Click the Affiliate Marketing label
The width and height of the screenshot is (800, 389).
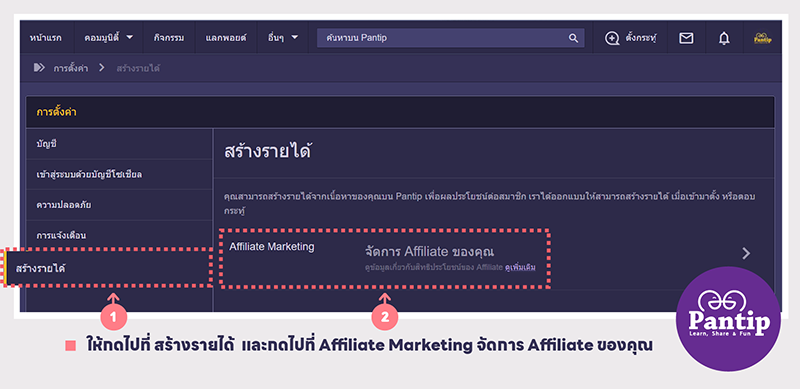[272, 247]
